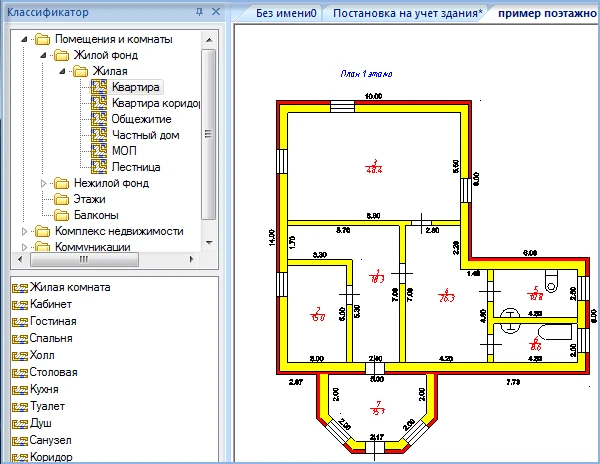Collapse the Помещения и комнаты node
The width and height of the screenshot is (600, 464).
click(x=24, y=39)
